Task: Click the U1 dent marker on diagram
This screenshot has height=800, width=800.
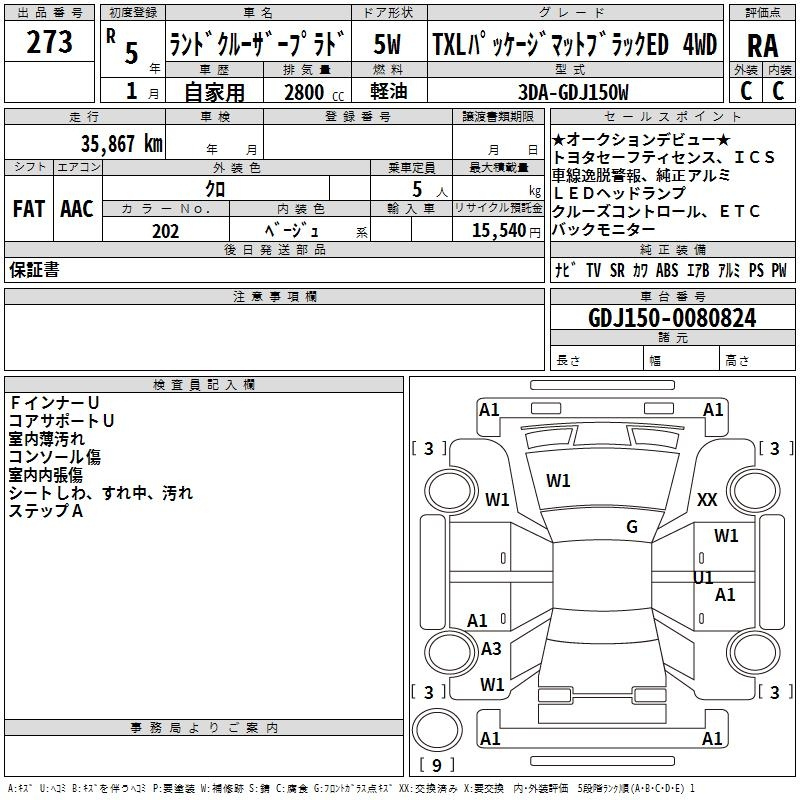Action: point(704,578)
